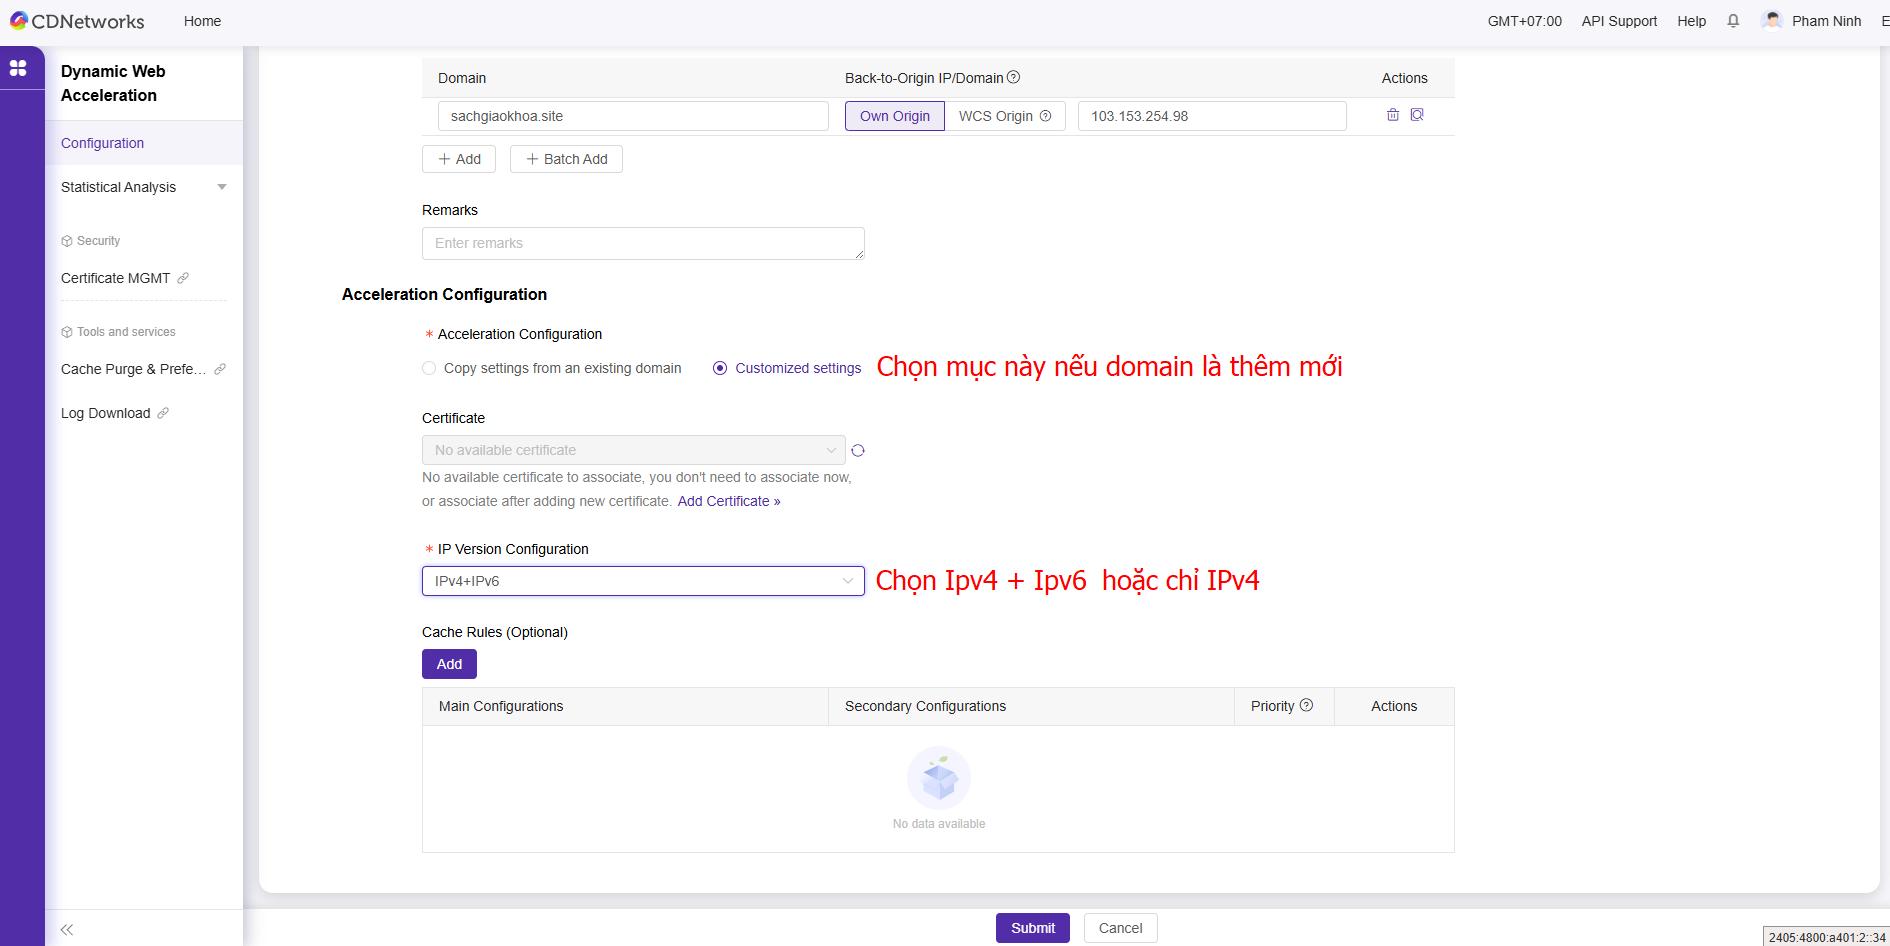1890x946 pixels.
Task: Click the Submit button
Action: pyautogui.click(x=1032, y=928)
